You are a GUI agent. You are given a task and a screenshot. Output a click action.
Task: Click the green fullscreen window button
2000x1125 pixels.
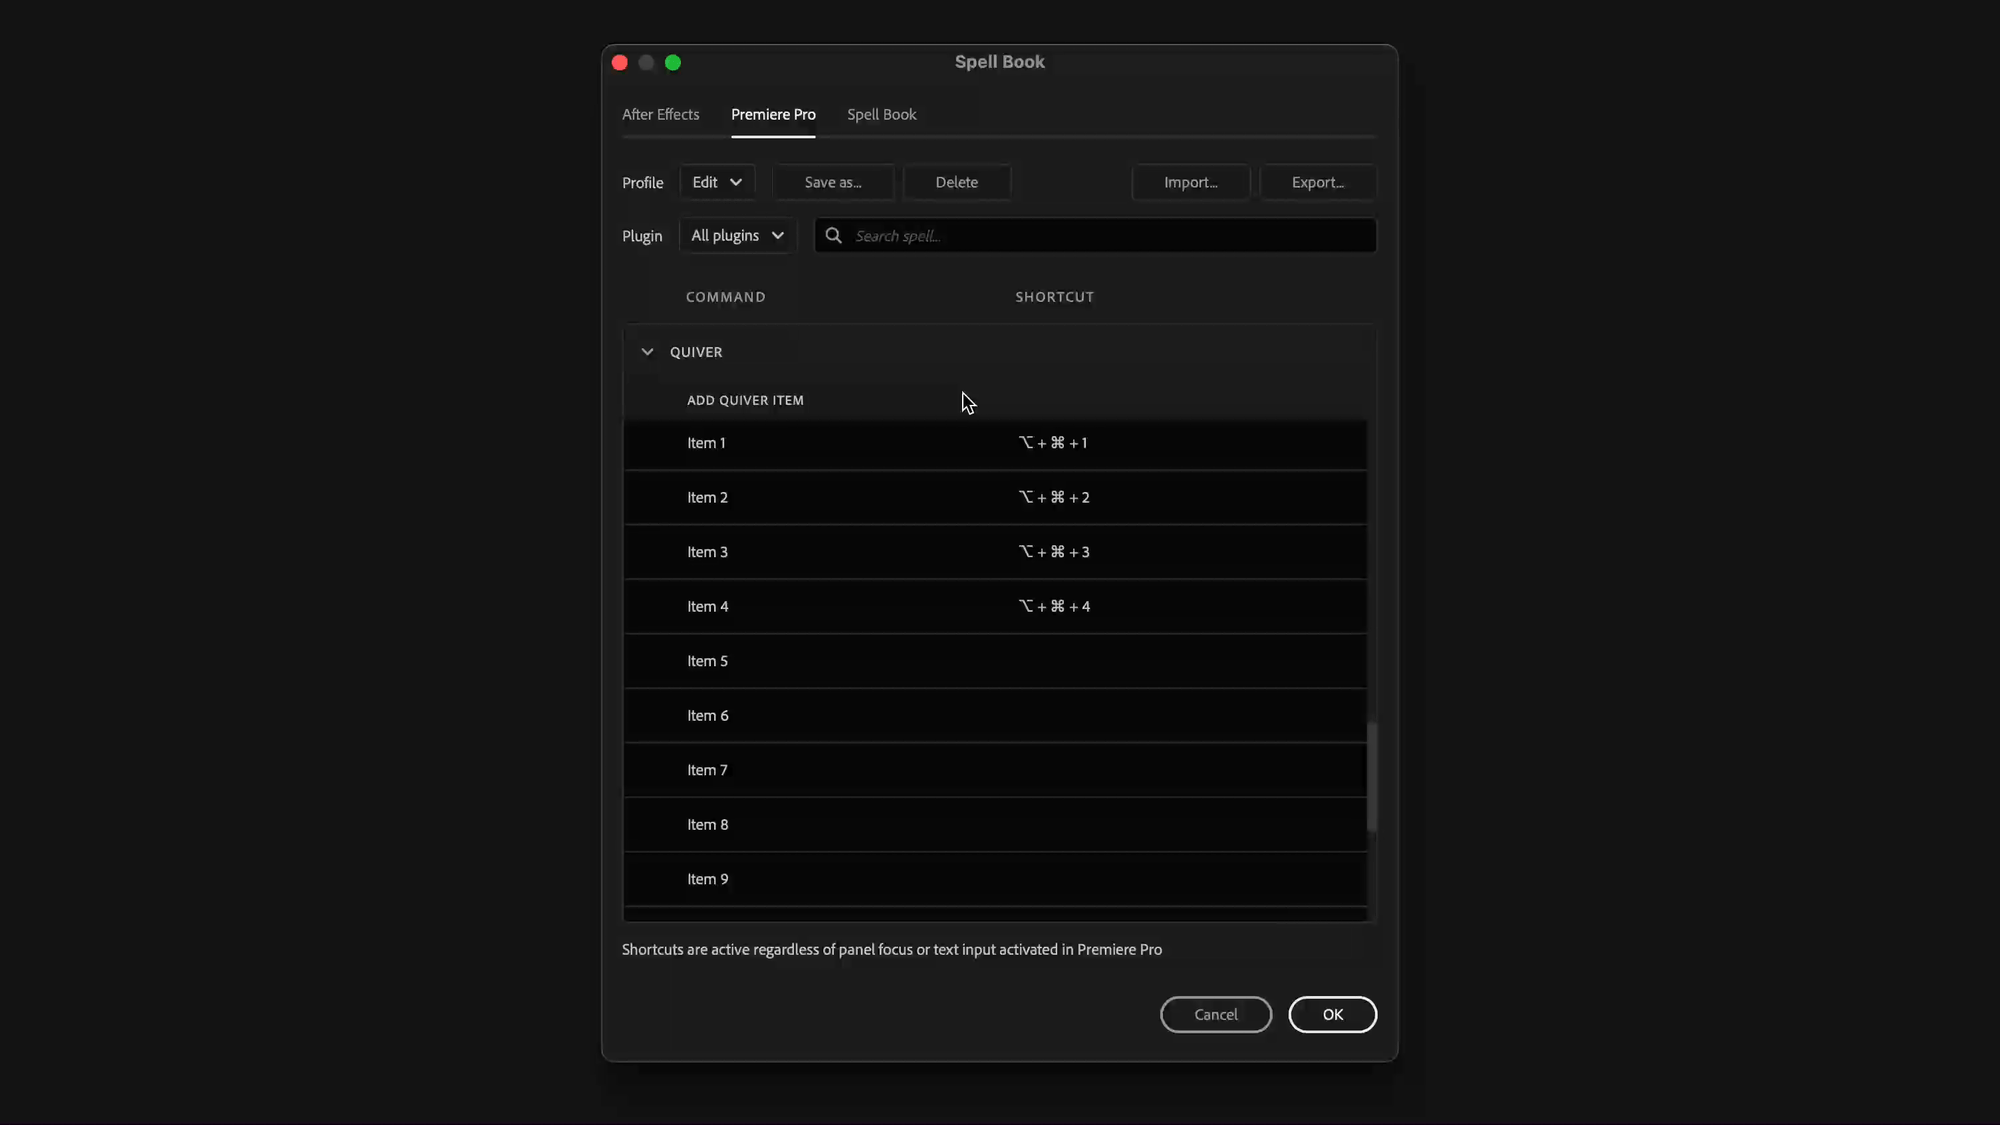673,63
